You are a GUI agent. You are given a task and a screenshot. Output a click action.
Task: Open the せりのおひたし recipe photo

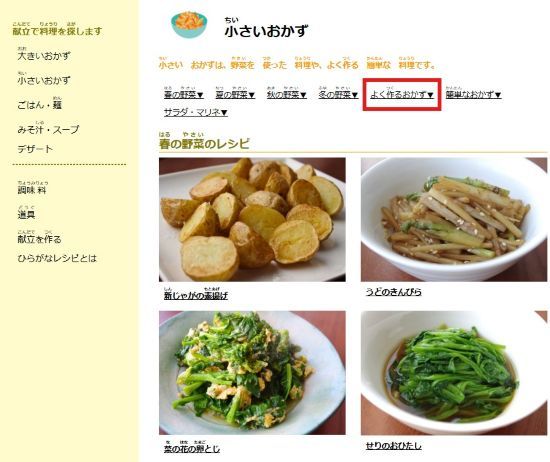pyautogui.click(x=454, y=373)
